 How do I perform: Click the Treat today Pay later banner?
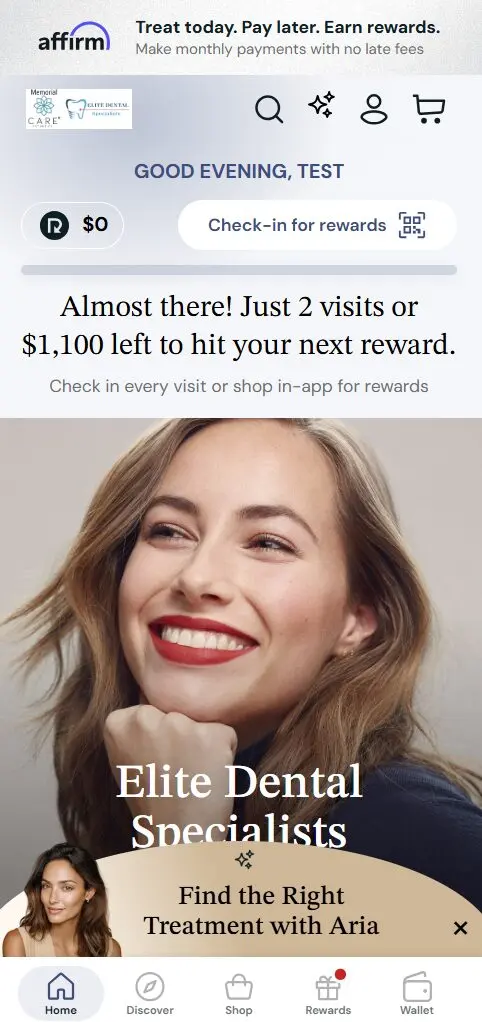coord(241,38)
